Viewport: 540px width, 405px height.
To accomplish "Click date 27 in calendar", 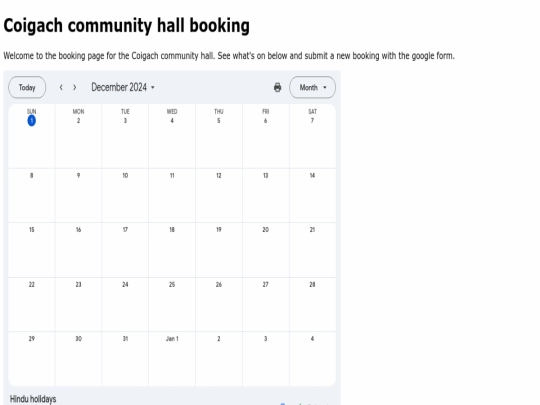I will [x=266, y=284].
